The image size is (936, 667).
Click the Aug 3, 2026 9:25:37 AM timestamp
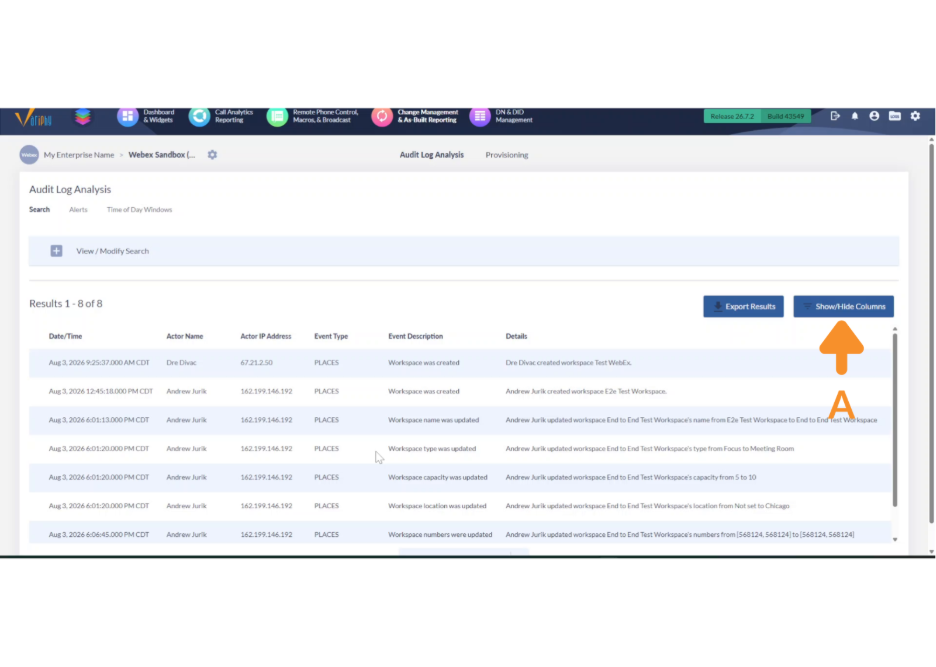[99, 362]
